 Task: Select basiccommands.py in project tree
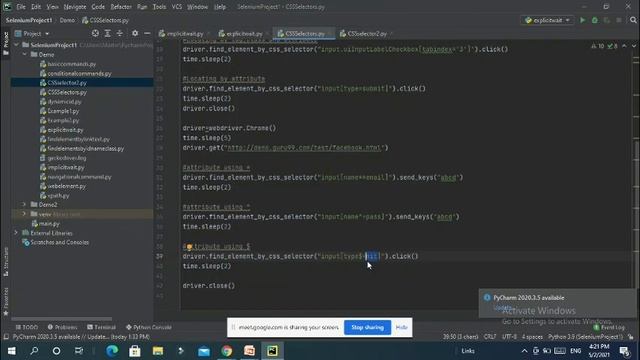pos(71,64)
